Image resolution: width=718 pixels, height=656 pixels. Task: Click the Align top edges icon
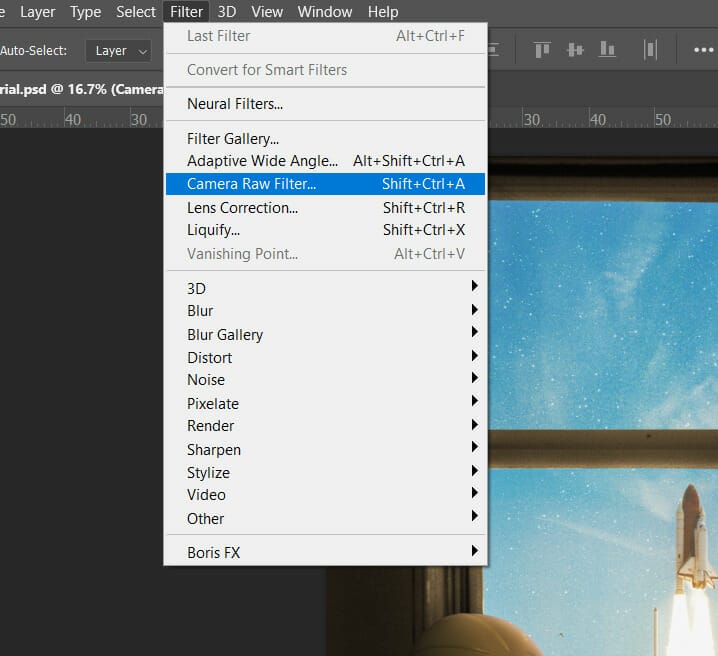pyautogui.click(x=542, y=49)
